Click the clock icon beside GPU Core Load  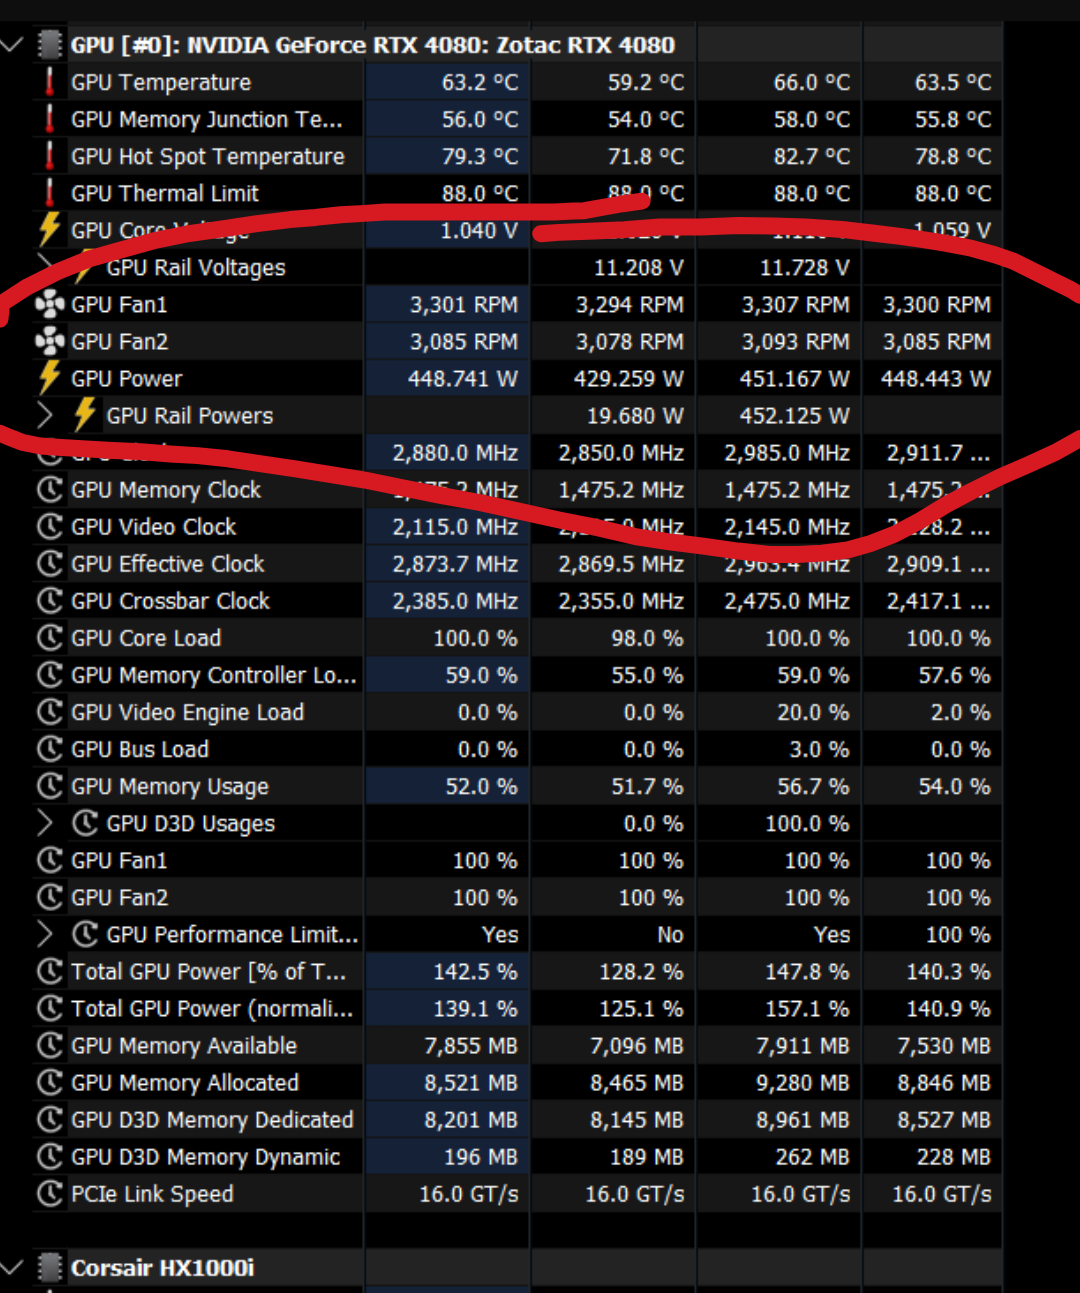(49, 638)
